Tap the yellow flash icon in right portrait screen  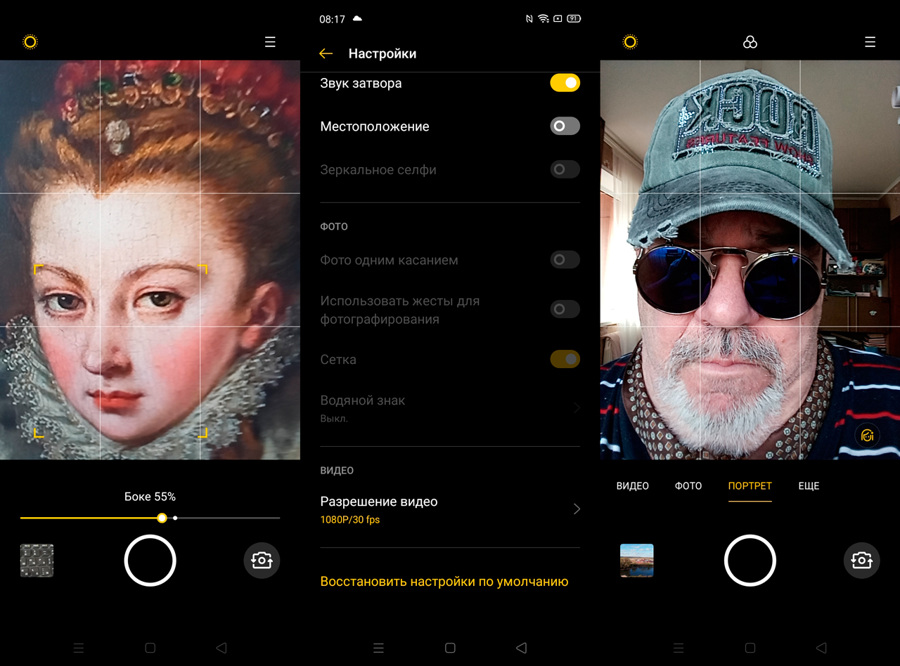[x=630, y=42]
